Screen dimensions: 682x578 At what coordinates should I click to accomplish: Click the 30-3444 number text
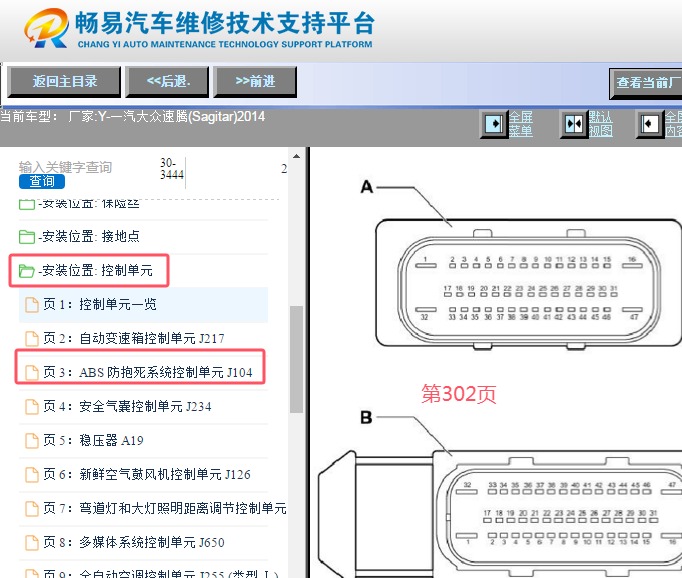172,169
